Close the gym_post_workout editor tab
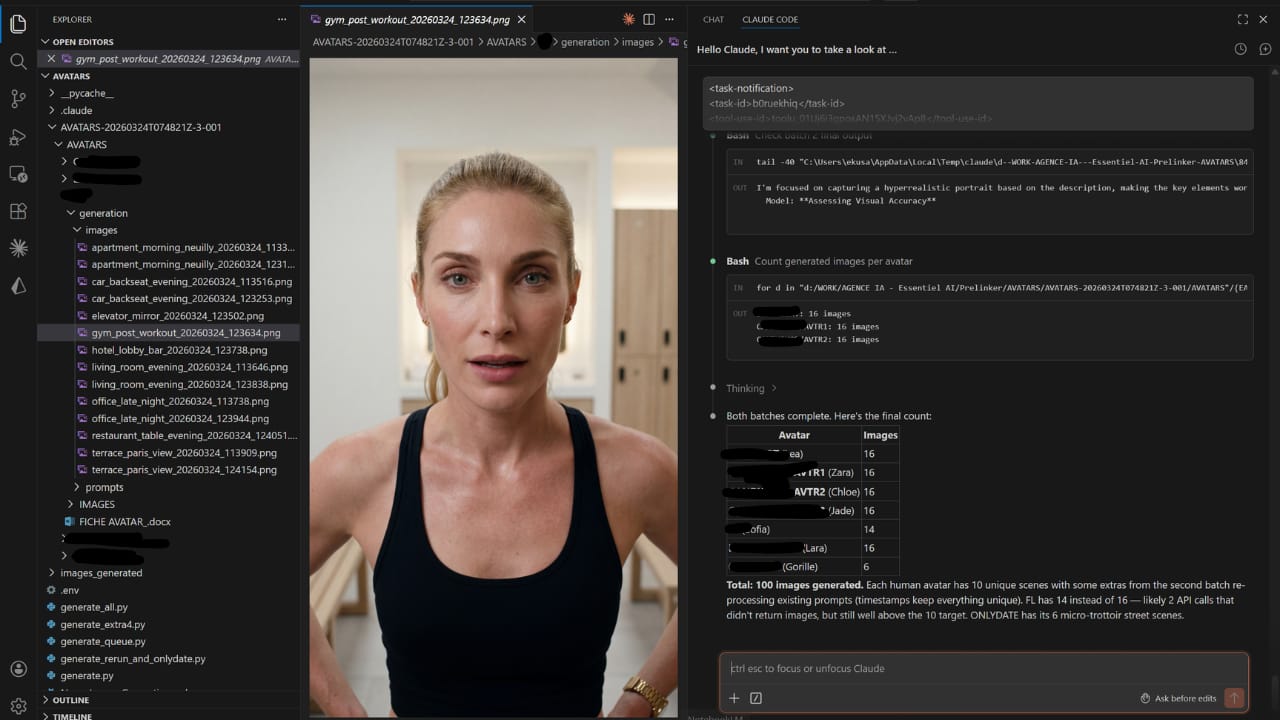1280x720 pixels. click(x=521, y=19)
